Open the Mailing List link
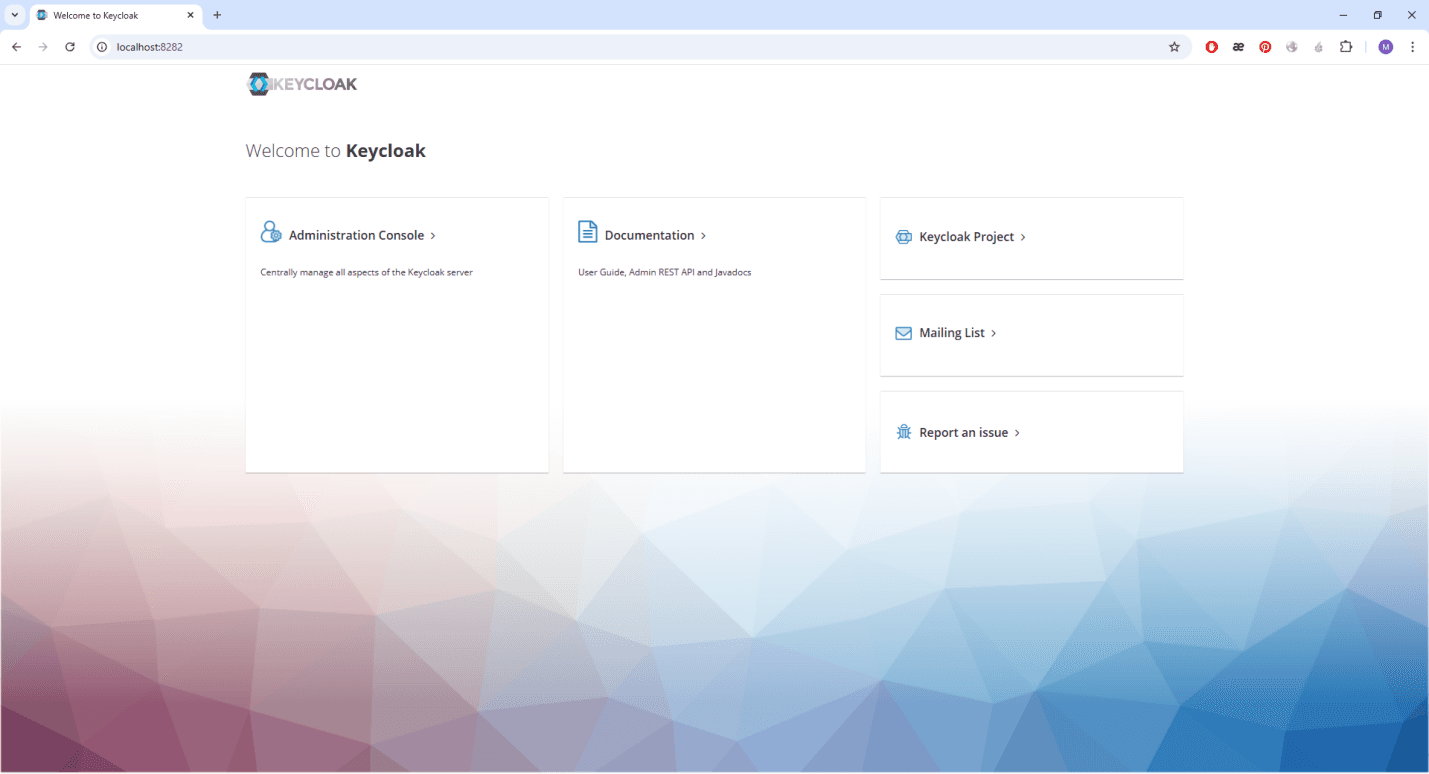Screen dimensions: 1429x774 (x=952, y=333)
